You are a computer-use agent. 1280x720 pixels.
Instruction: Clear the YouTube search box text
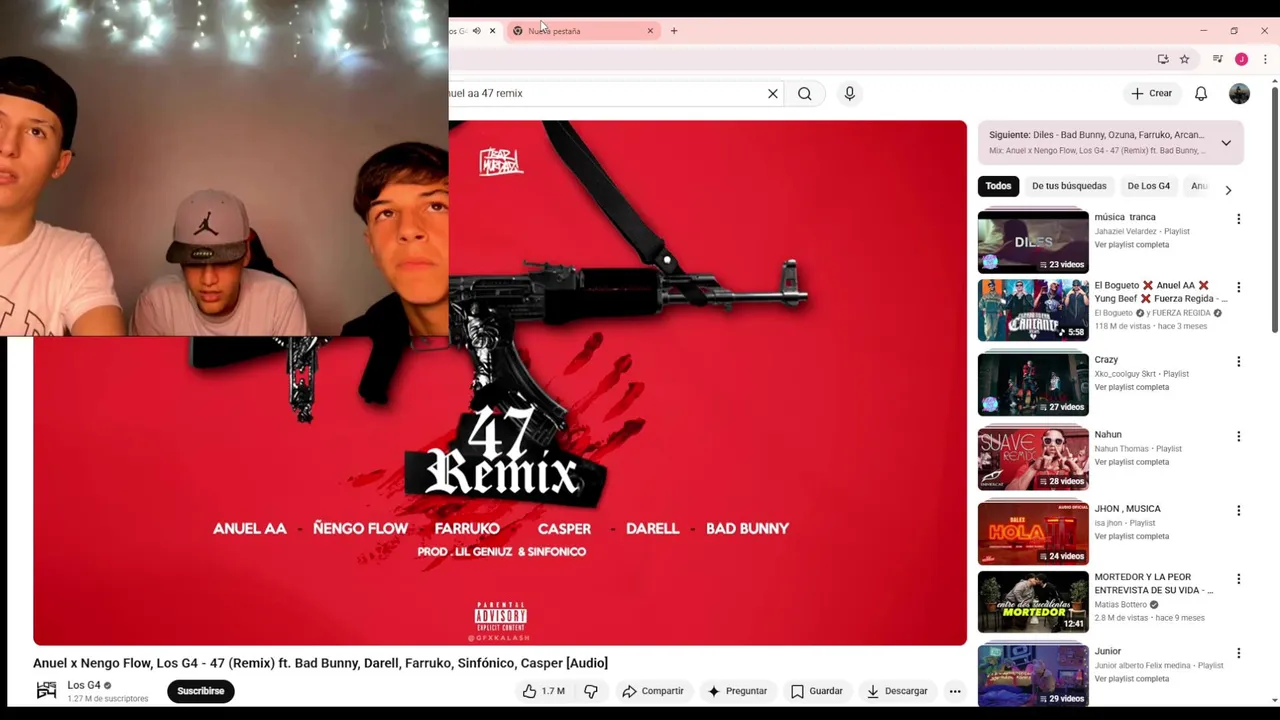pos(772,94)
